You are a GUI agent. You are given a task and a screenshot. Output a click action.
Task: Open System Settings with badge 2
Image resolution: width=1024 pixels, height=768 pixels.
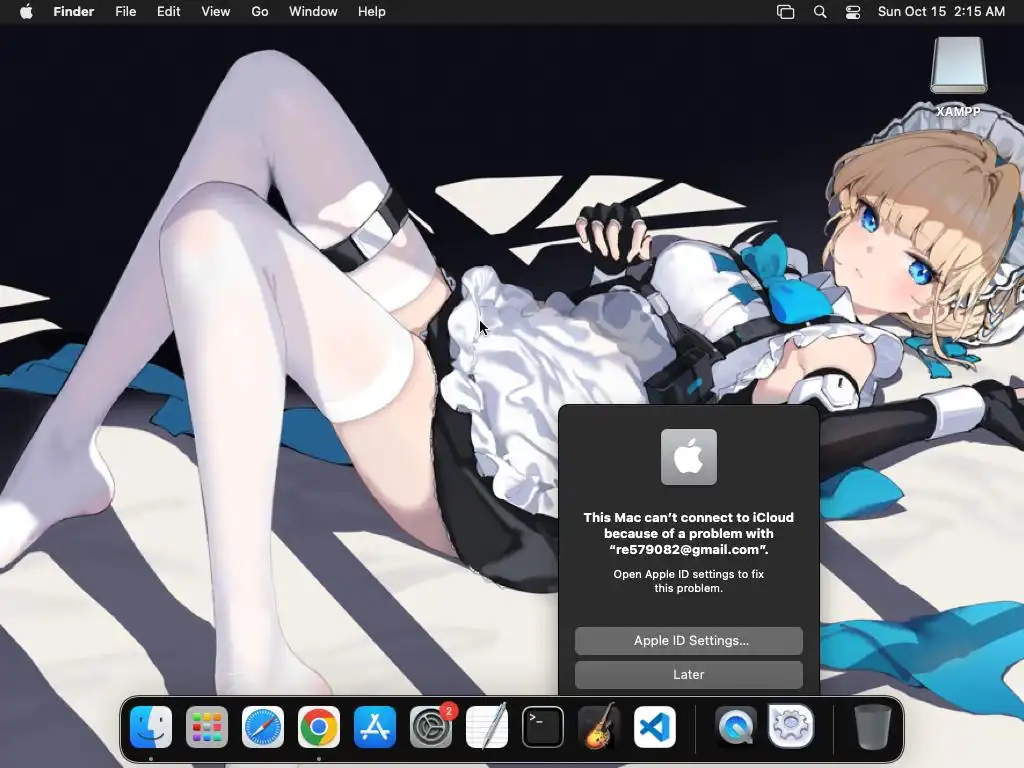click(x=431, y=727)
